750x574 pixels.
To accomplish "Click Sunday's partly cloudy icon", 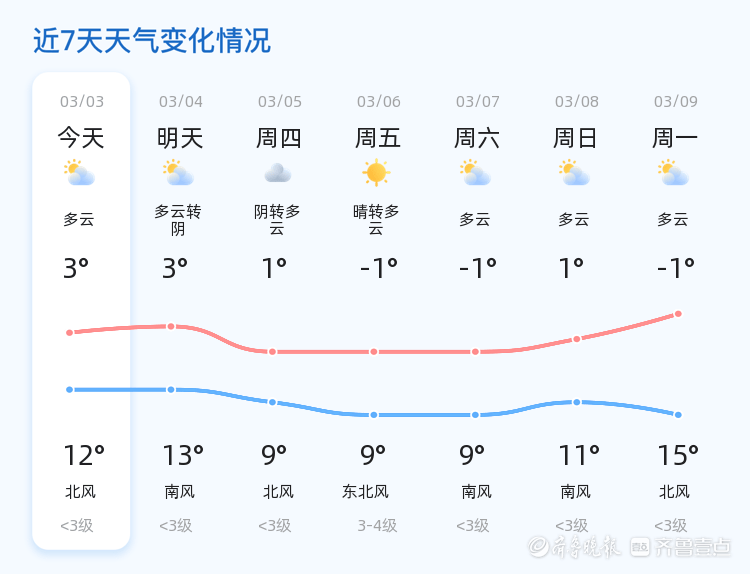I will pyautogui.click(x=574, y=174).
